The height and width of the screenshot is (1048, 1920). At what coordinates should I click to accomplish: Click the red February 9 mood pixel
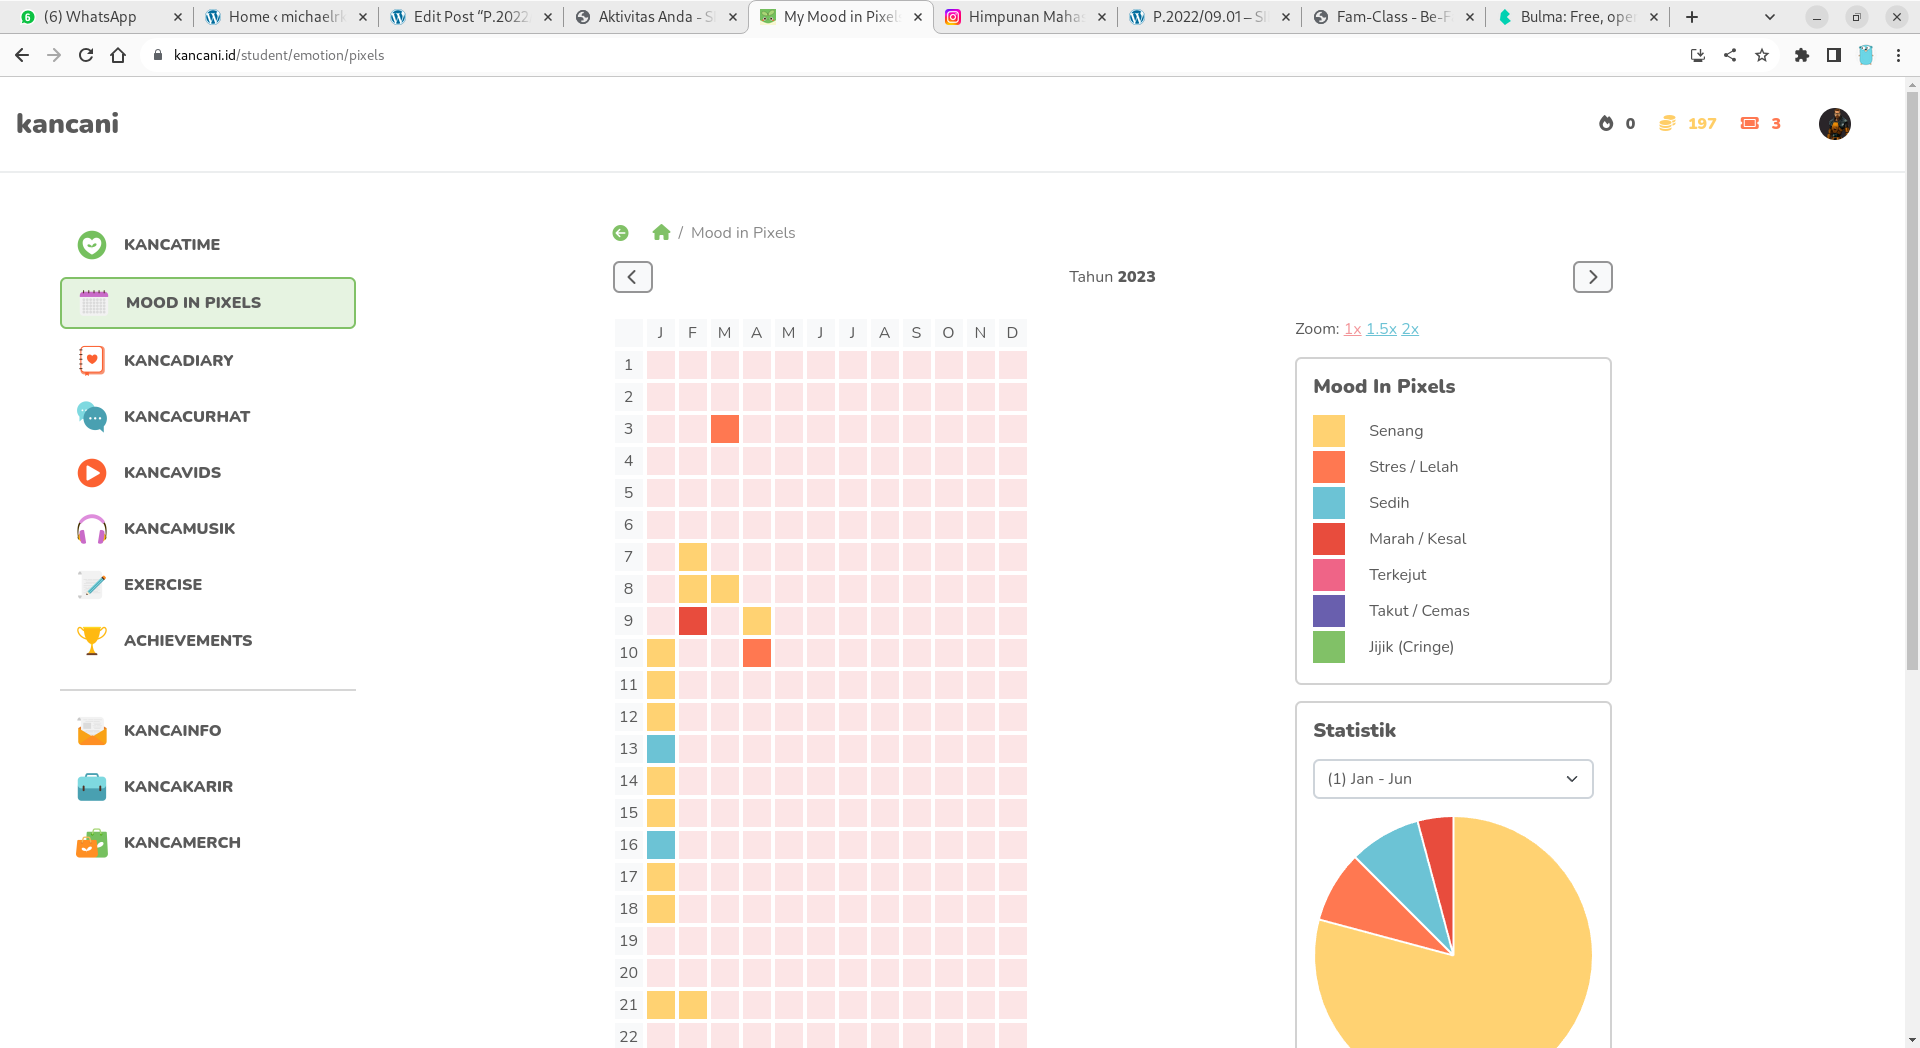(x=693, y=621)
